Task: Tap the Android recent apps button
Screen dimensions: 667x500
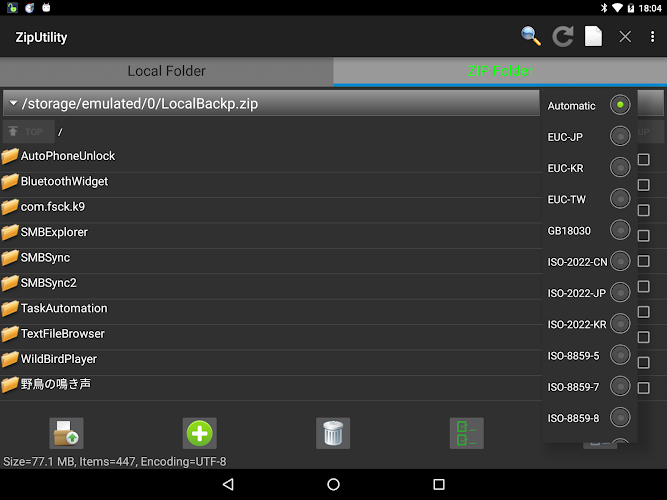Action: click(439, 484)
